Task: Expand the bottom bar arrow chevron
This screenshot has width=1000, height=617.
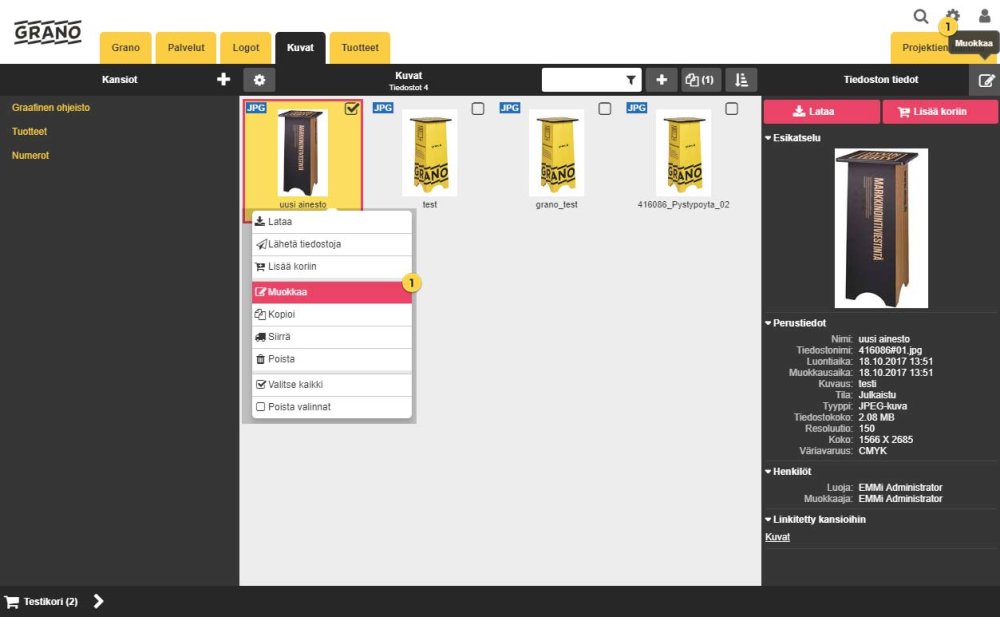Action: pos(98,601)
